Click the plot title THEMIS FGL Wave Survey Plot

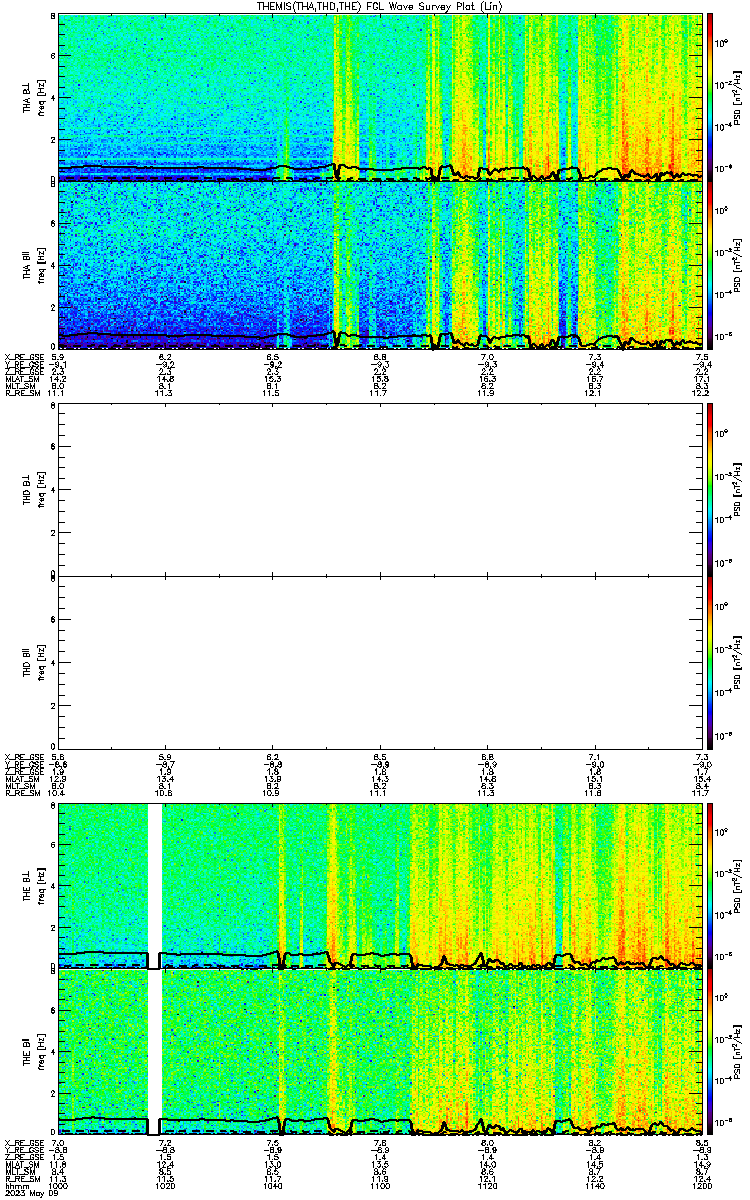click(x=381, y=6)
